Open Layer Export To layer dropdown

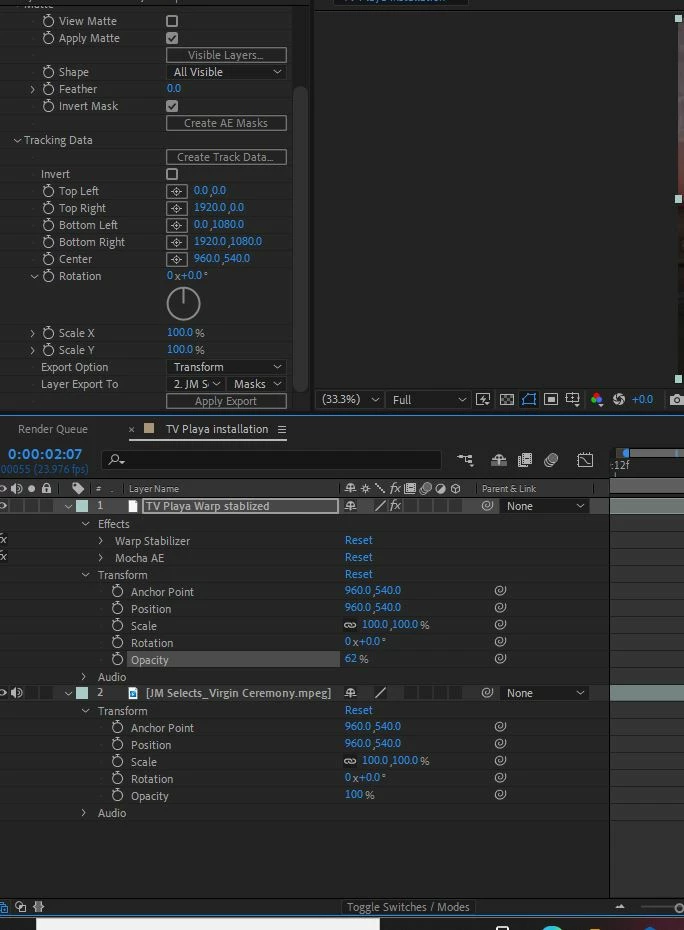(x=195, y=384)
